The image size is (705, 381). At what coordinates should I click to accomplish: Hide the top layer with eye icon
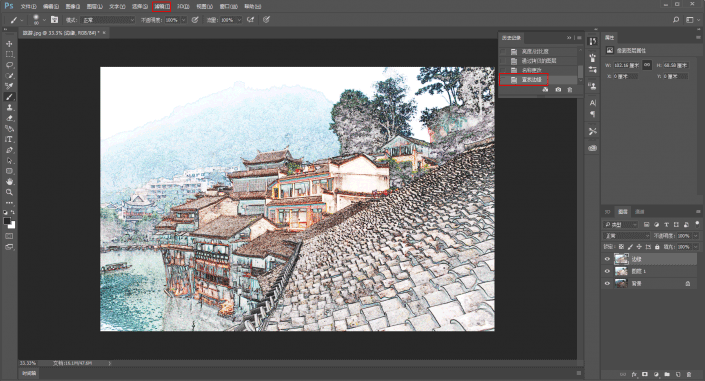(x=607, y=259)
